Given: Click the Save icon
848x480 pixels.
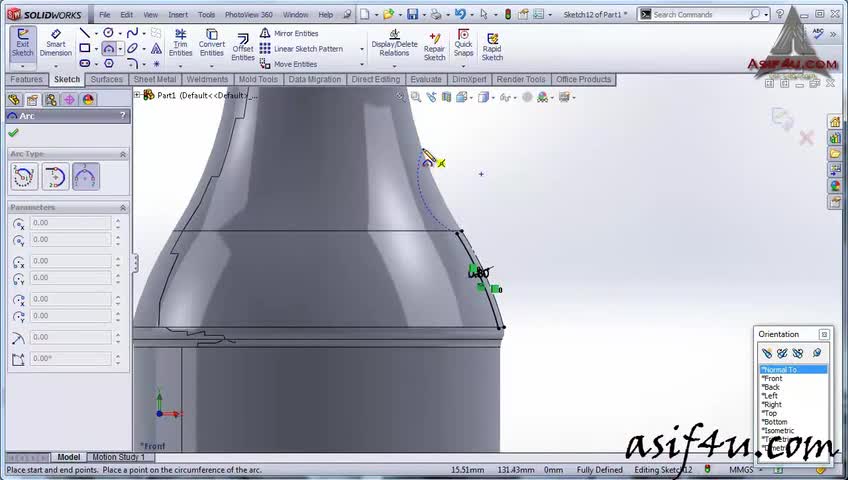Looking at the screenshot, I should (413, 15).
